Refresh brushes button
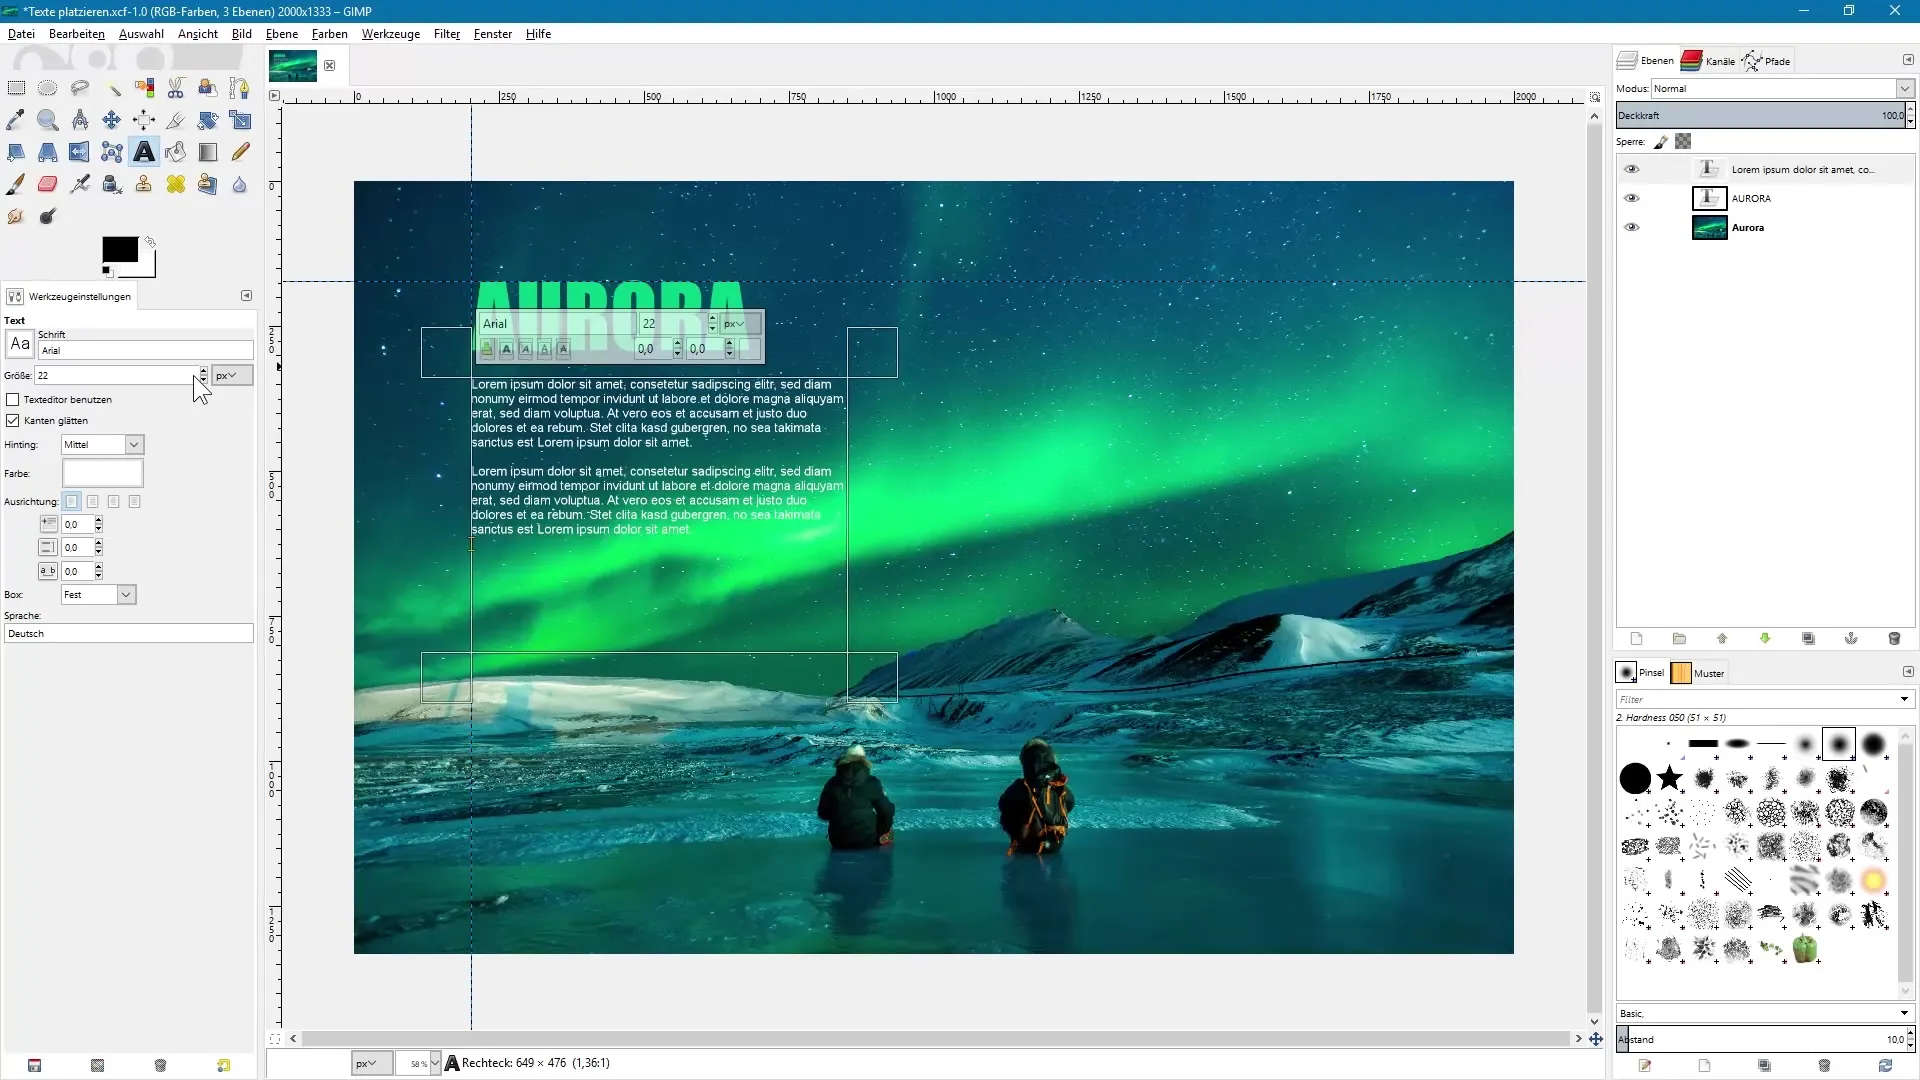The width and height of the screenshot is (1920, 1080). [1885, 1066]
